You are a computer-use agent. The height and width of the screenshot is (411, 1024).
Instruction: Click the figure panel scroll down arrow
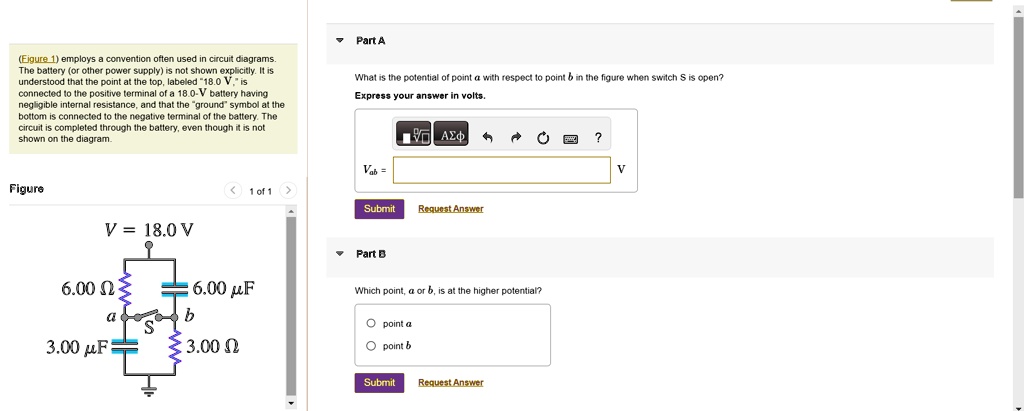click(291, 403)
